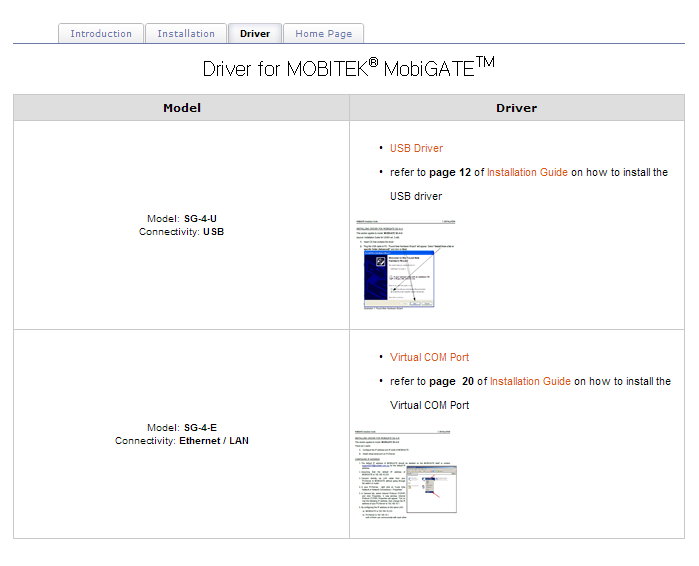This screenshot has height=566, width=699.
Task: Go to the Home Page tab
Action: pyautogui.click(x=323, y=34)
